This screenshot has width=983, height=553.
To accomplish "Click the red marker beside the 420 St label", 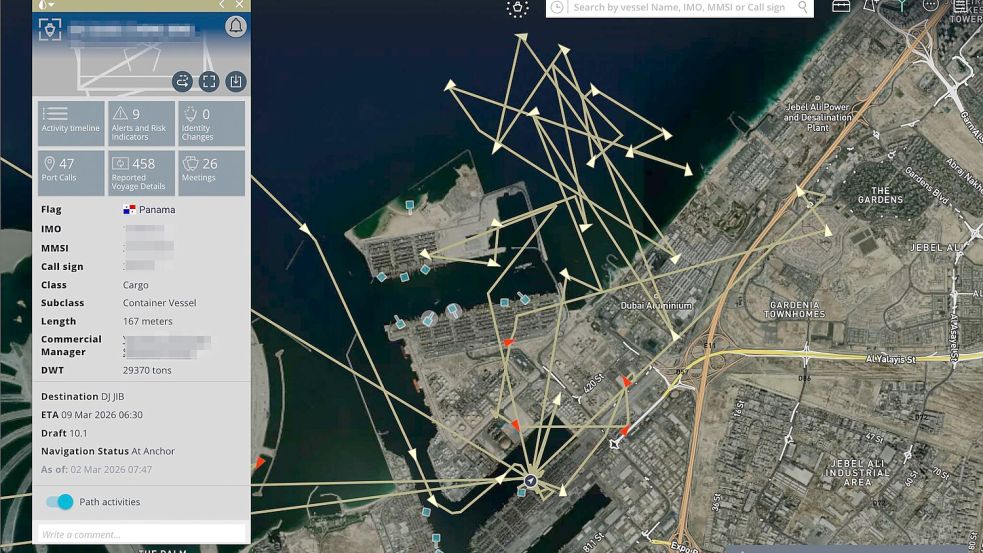I will point(626,381).
